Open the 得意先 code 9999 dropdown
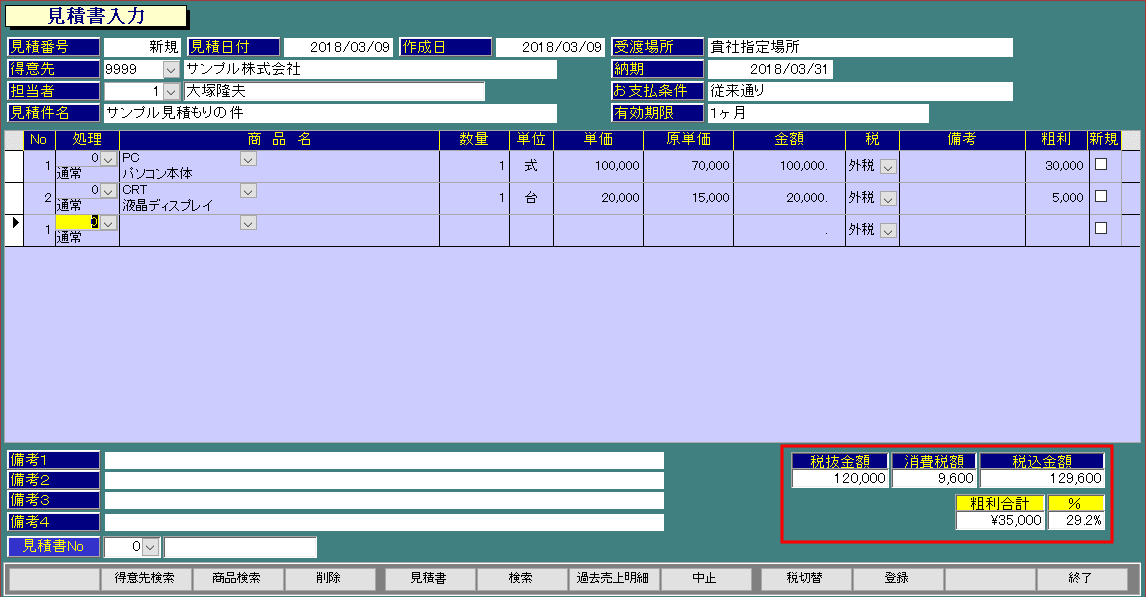The height and width of the screenshot is (597, 1147). point(170,70)
